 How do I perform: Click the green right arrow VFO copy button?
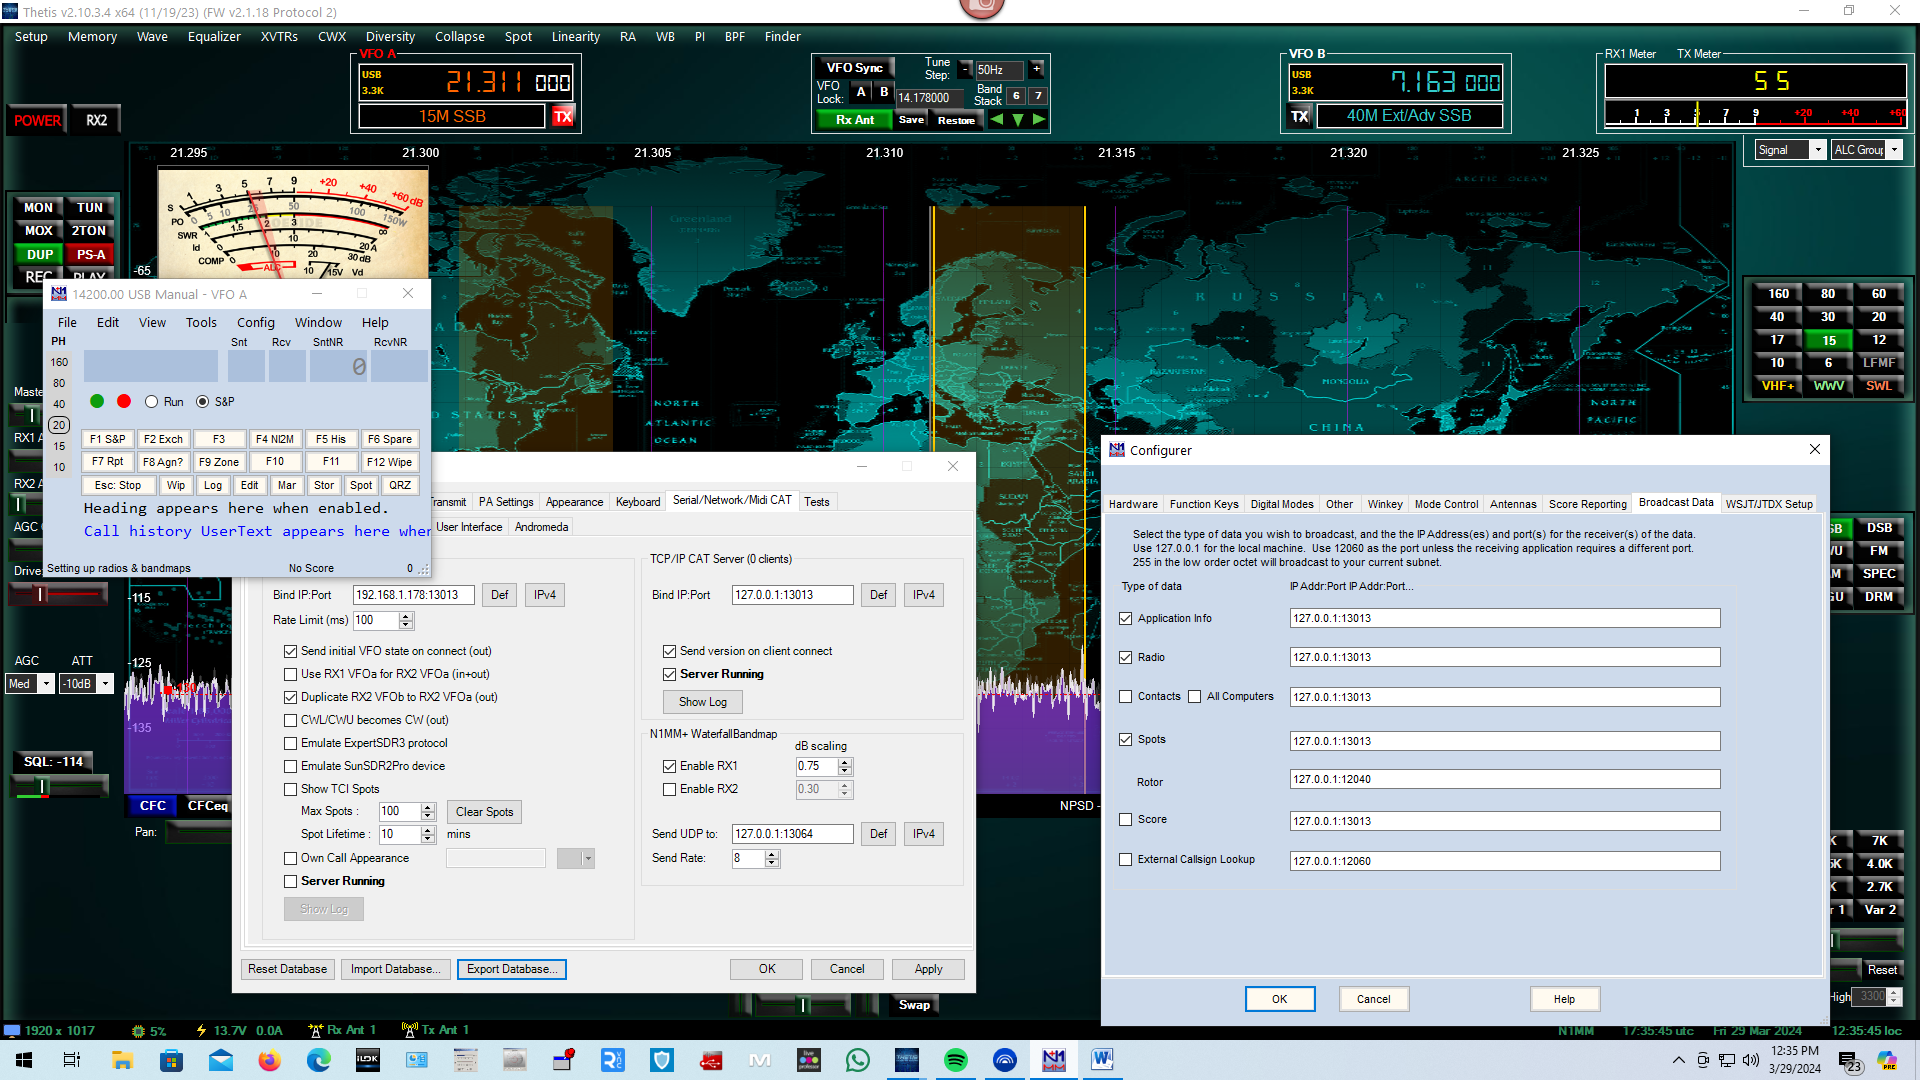coord(1039,119)
